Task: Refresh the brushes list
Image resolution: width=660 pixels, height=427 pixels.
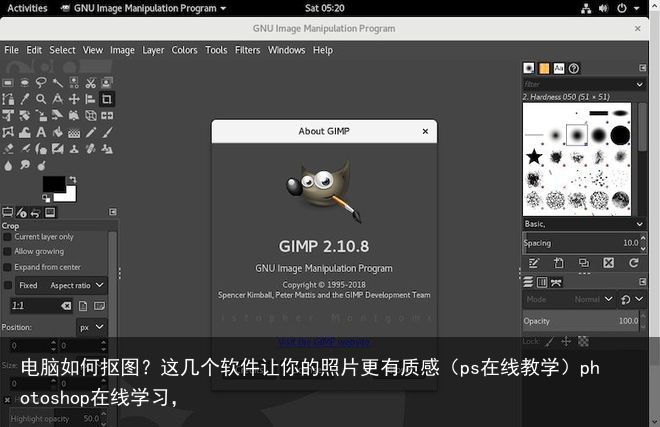Action: (x=633, y=263)
